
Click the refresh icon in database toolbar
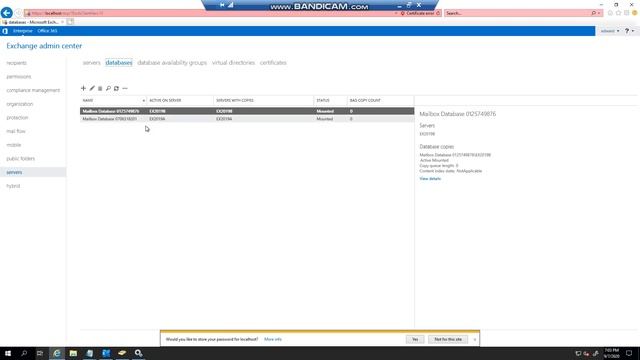116,88
